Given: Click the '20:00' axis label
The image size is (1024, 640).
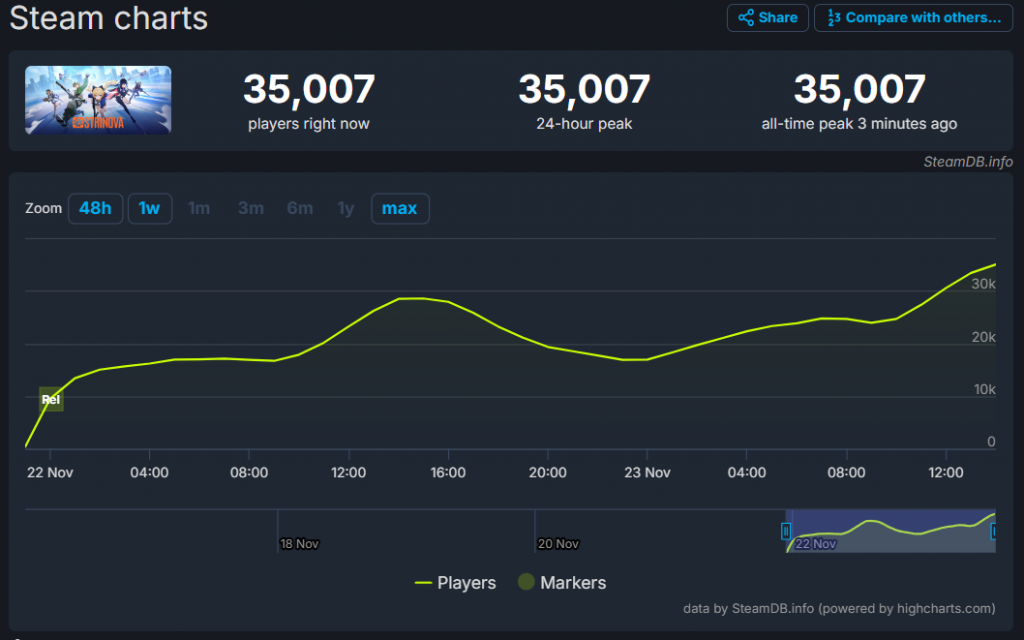Looking at the screenshot, I should (547, 472).
